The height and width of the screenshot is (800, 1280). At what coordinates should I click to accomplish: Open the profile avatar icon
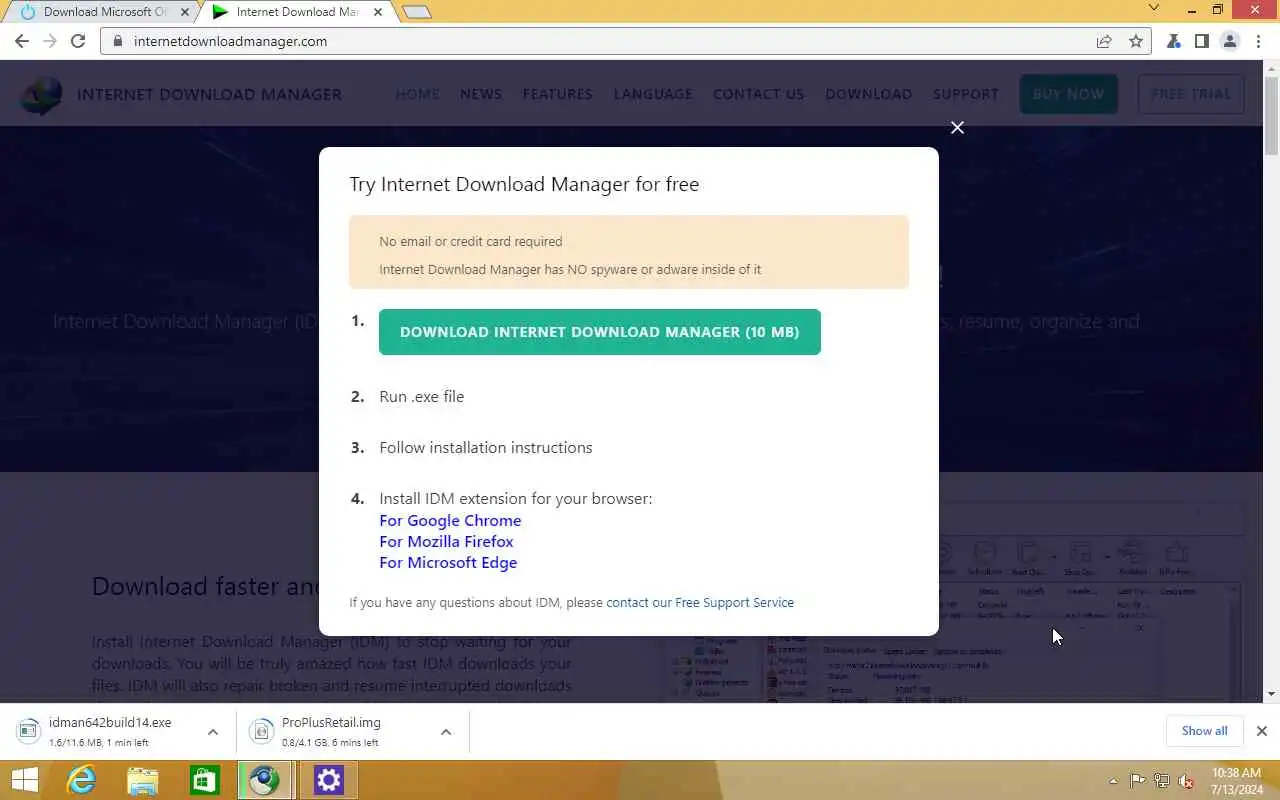1230,41
